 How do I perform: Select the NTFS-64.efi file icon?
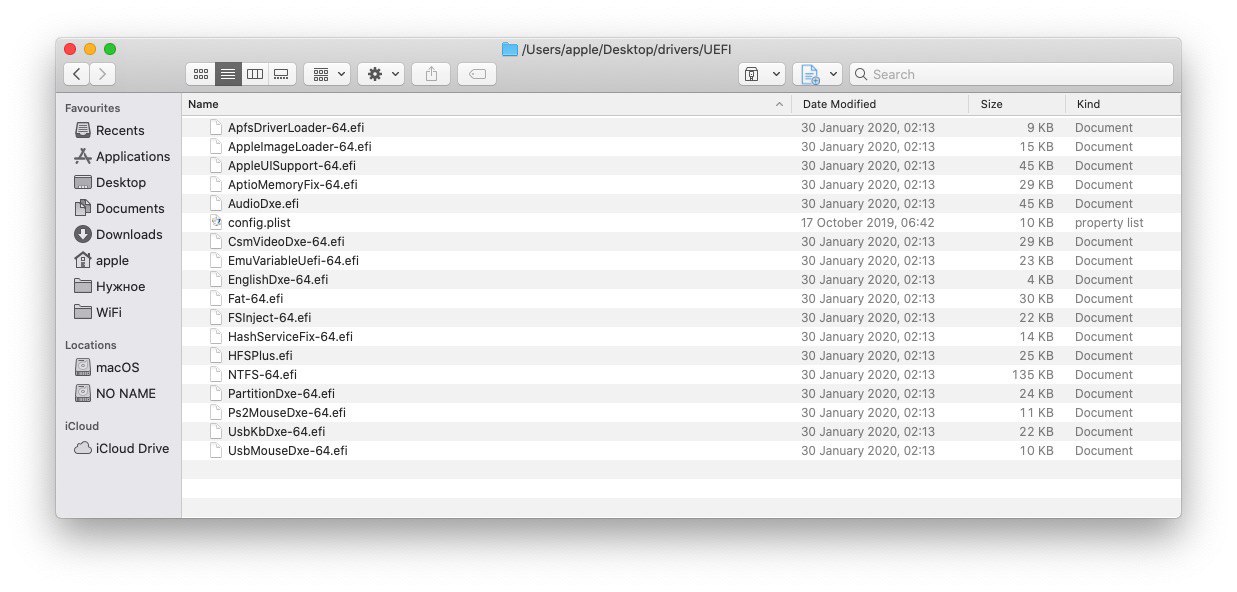tap(215, 375)
